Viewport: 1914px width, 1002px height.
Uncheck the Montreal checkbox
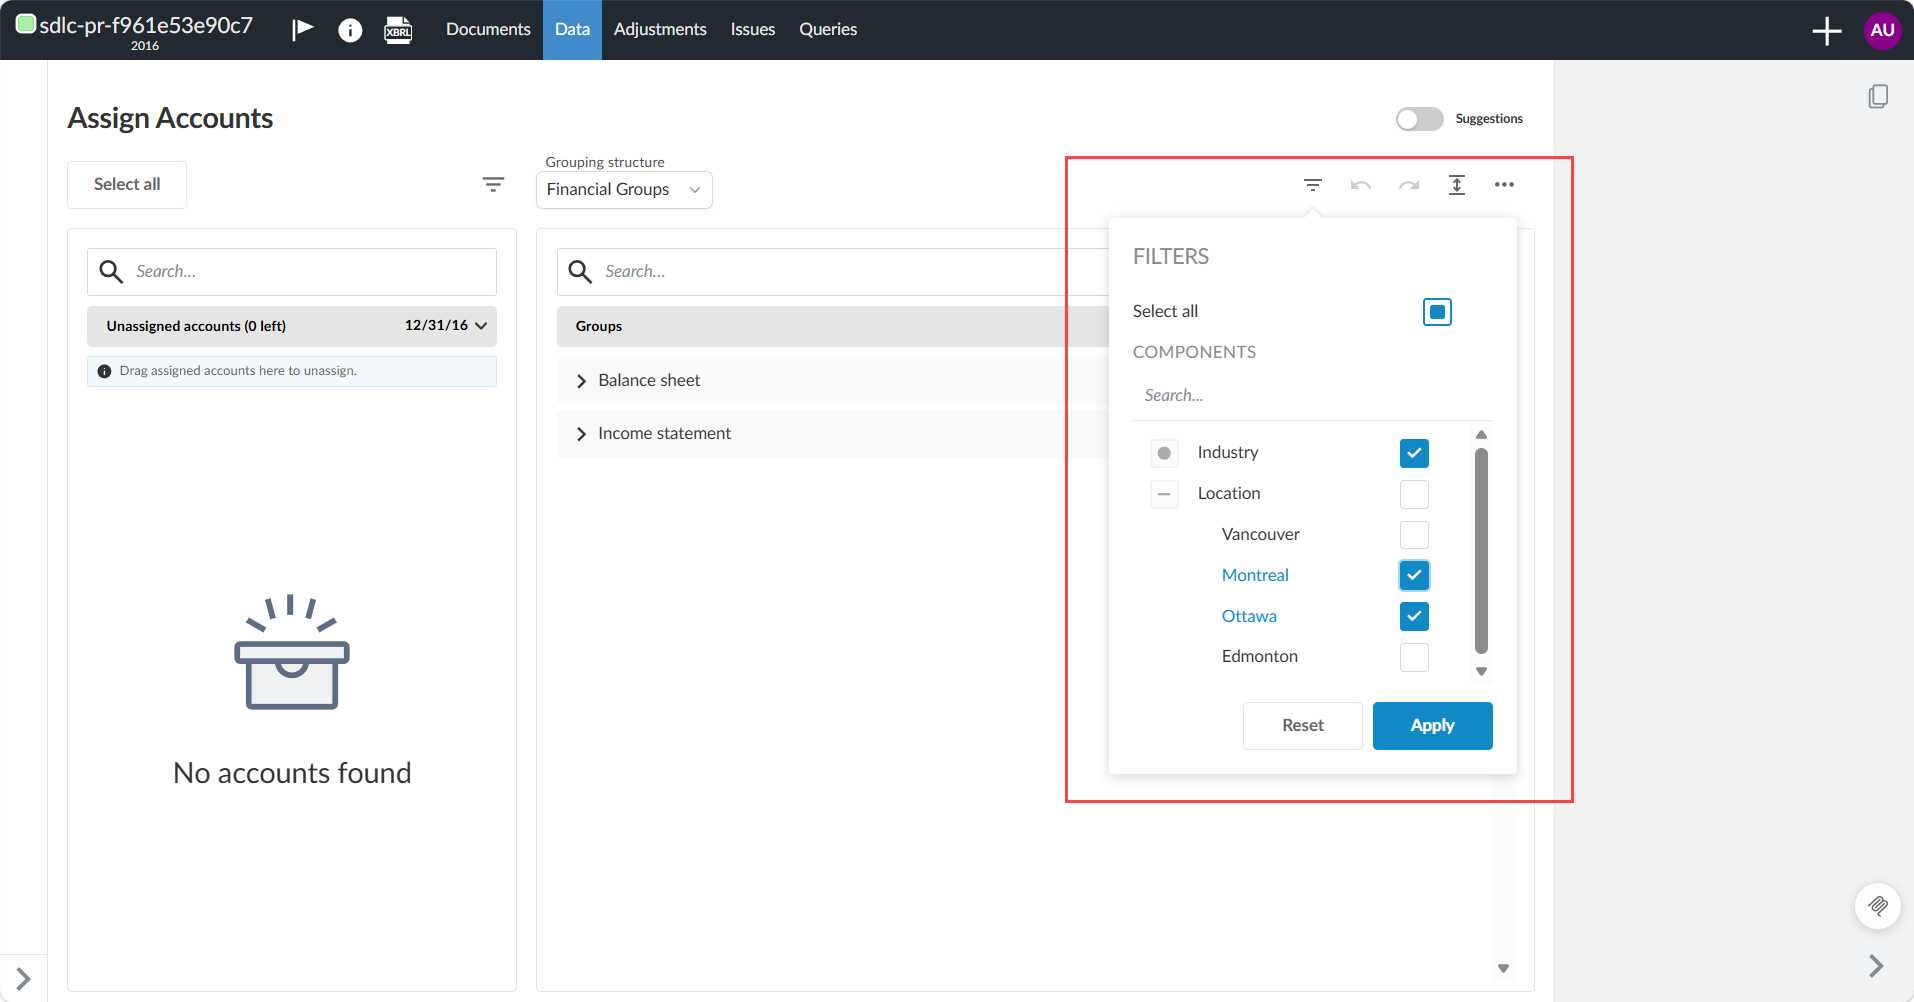pyautogui.click(x=1414, y=575)
